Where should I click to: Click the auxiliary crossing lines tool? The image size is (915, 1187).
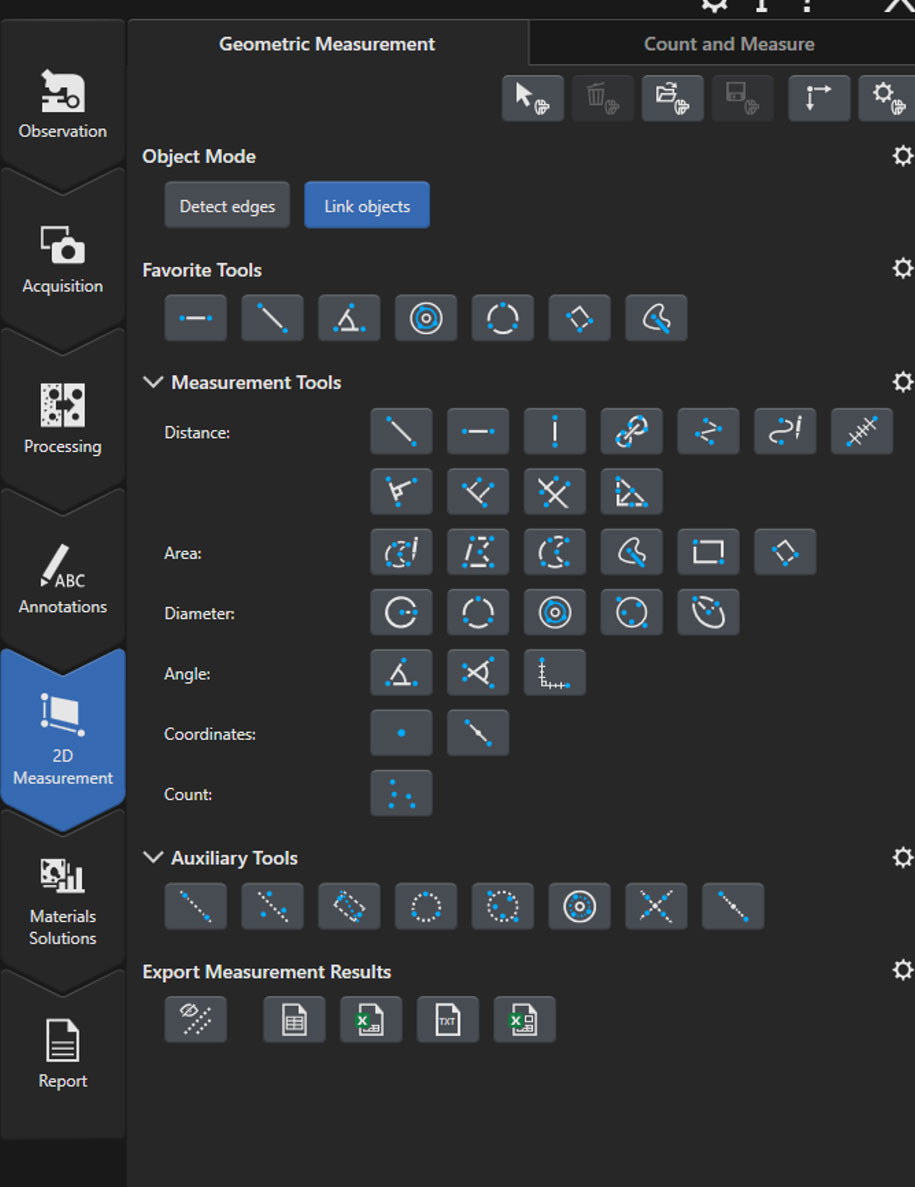click(x=656, y=907)
